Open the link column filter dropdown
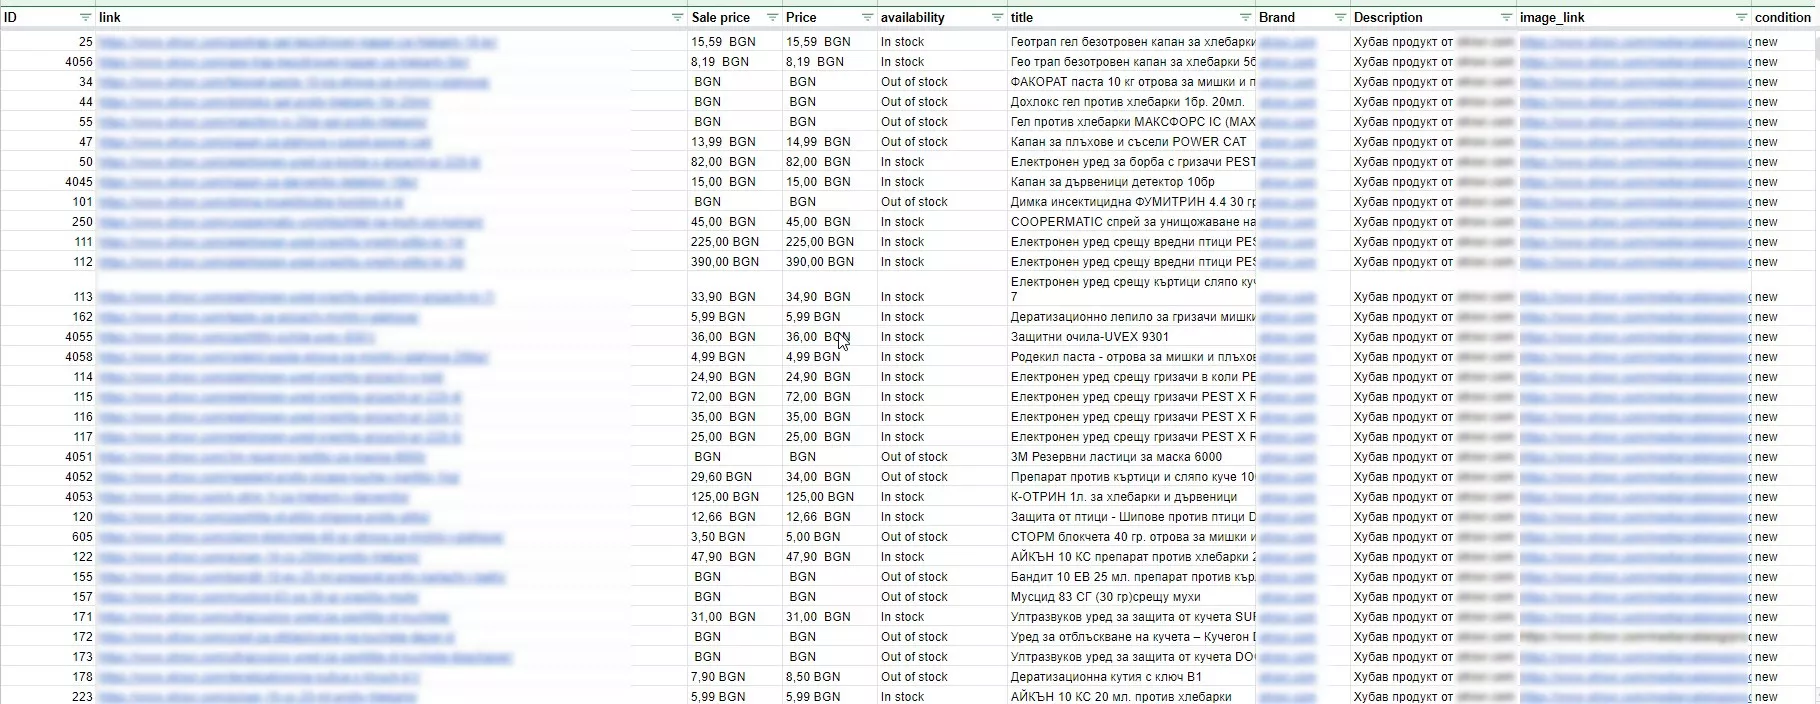This screenshot has width=1820, height=704. (677, 18)
